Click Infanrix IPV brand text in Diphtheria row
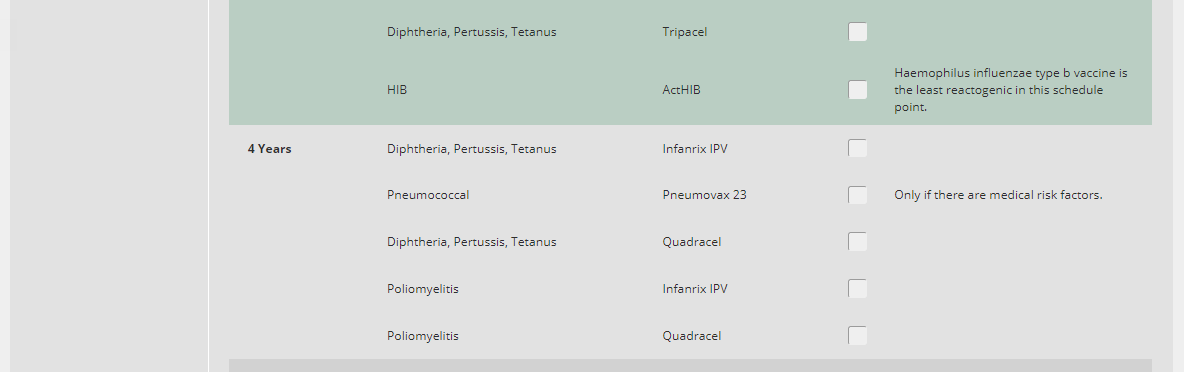Image resolution: width=1184 pixels, height=372 pixels. click(x=695, y=149)
